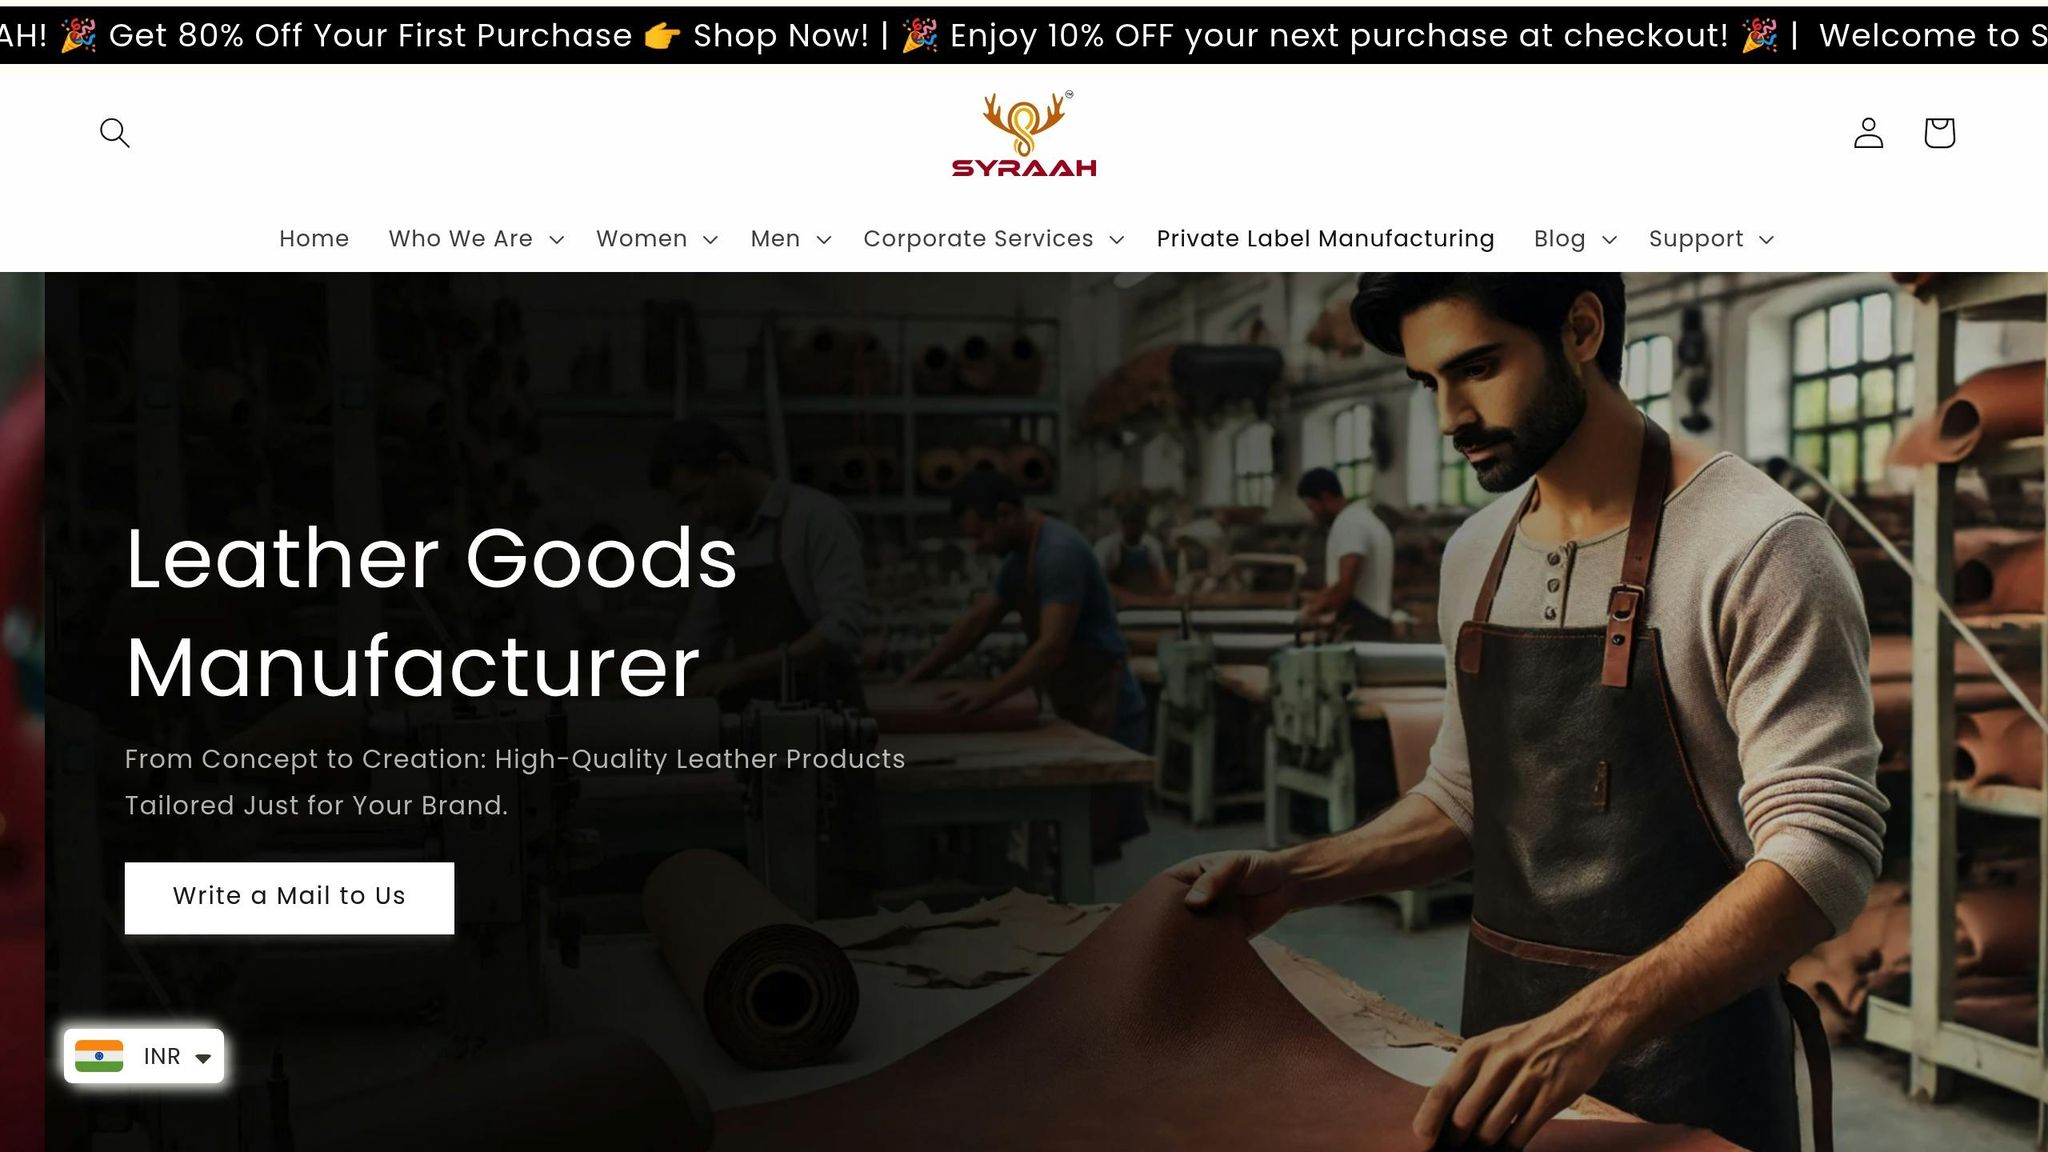This screenshot has width=2048, height=1152.
Task: Open the INR currency dropdown arrow
Action: [x=204, y=1058]
